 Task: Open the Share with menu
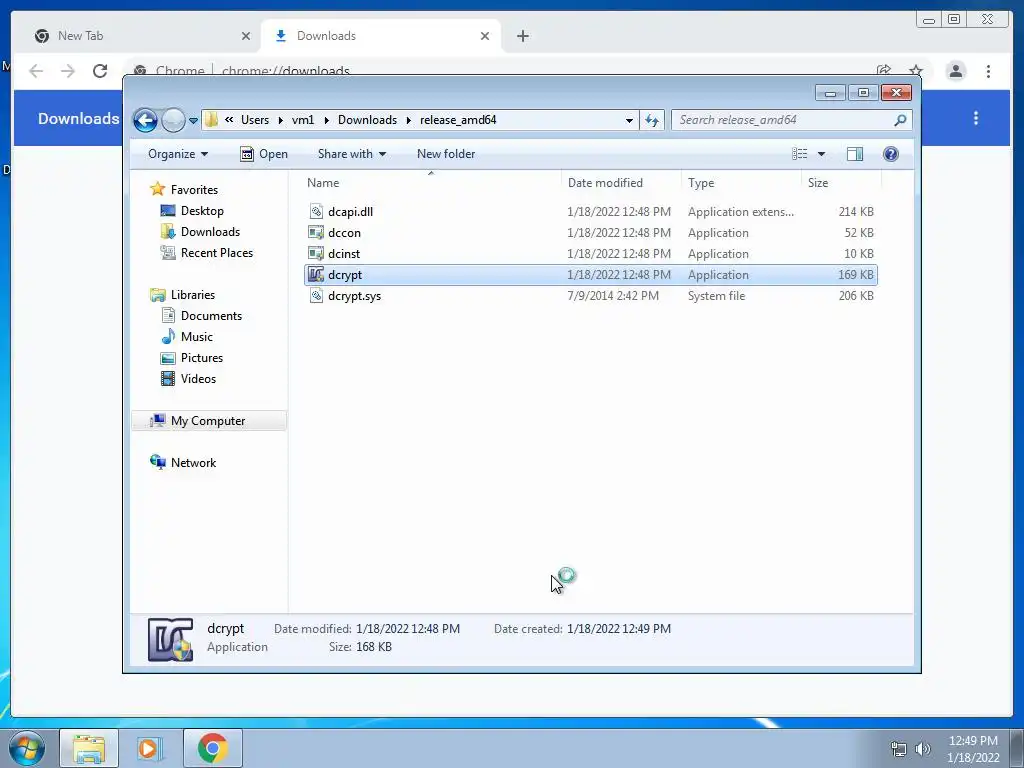(x=351, y=154)
